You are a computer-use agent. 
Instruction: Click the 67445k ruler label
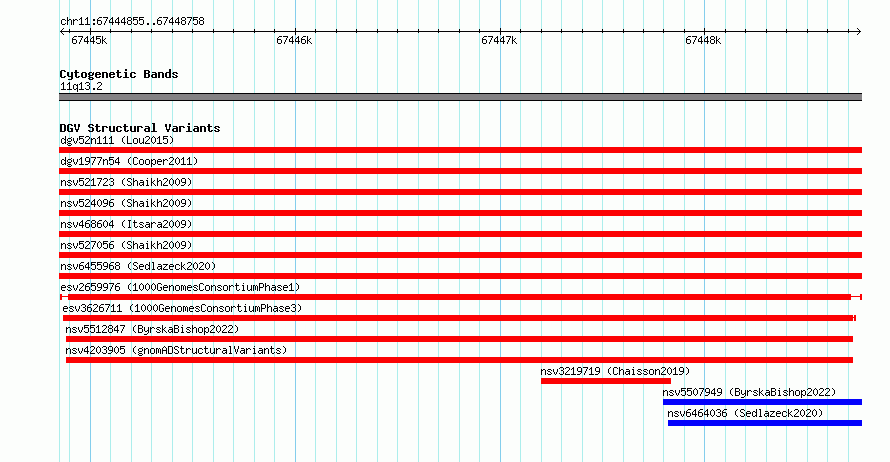(89, 40)
